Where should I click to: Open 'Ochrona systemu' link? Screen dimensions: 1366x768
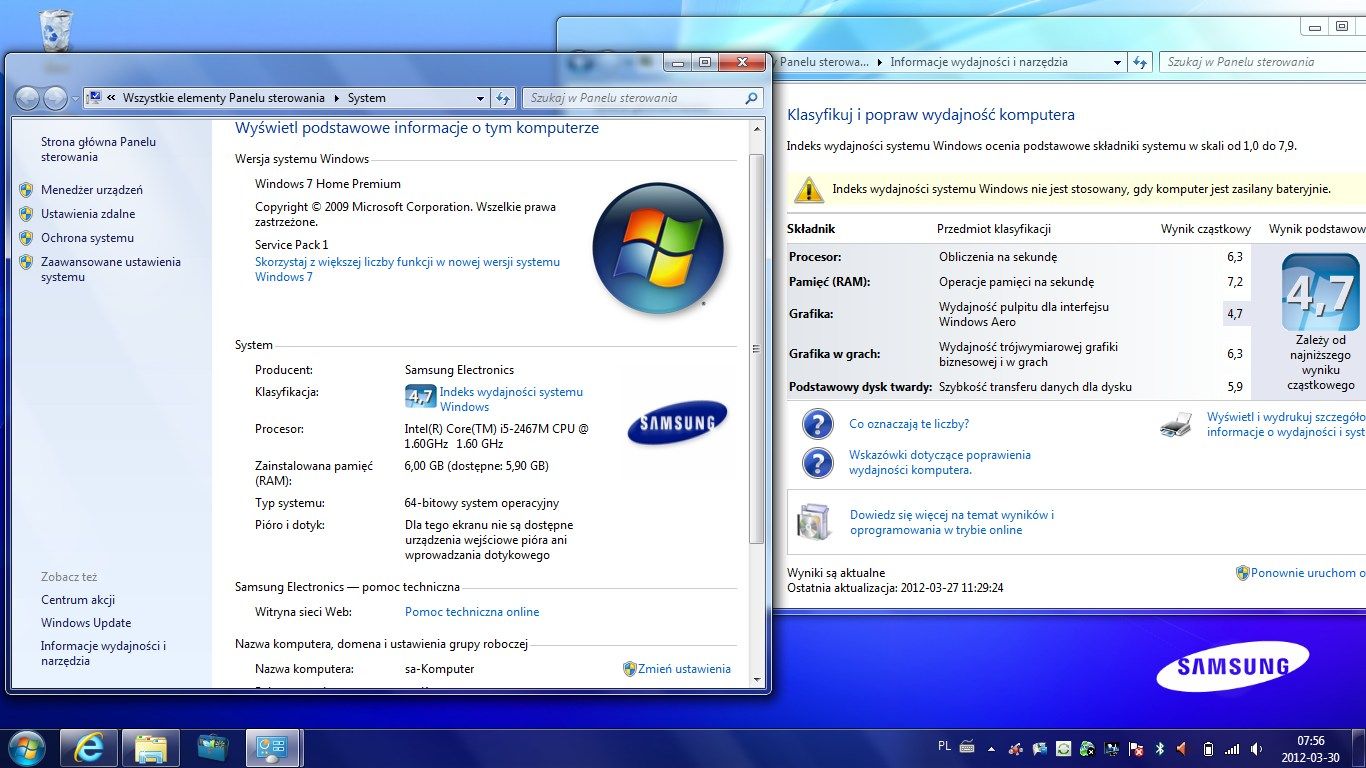coord(87,238)
